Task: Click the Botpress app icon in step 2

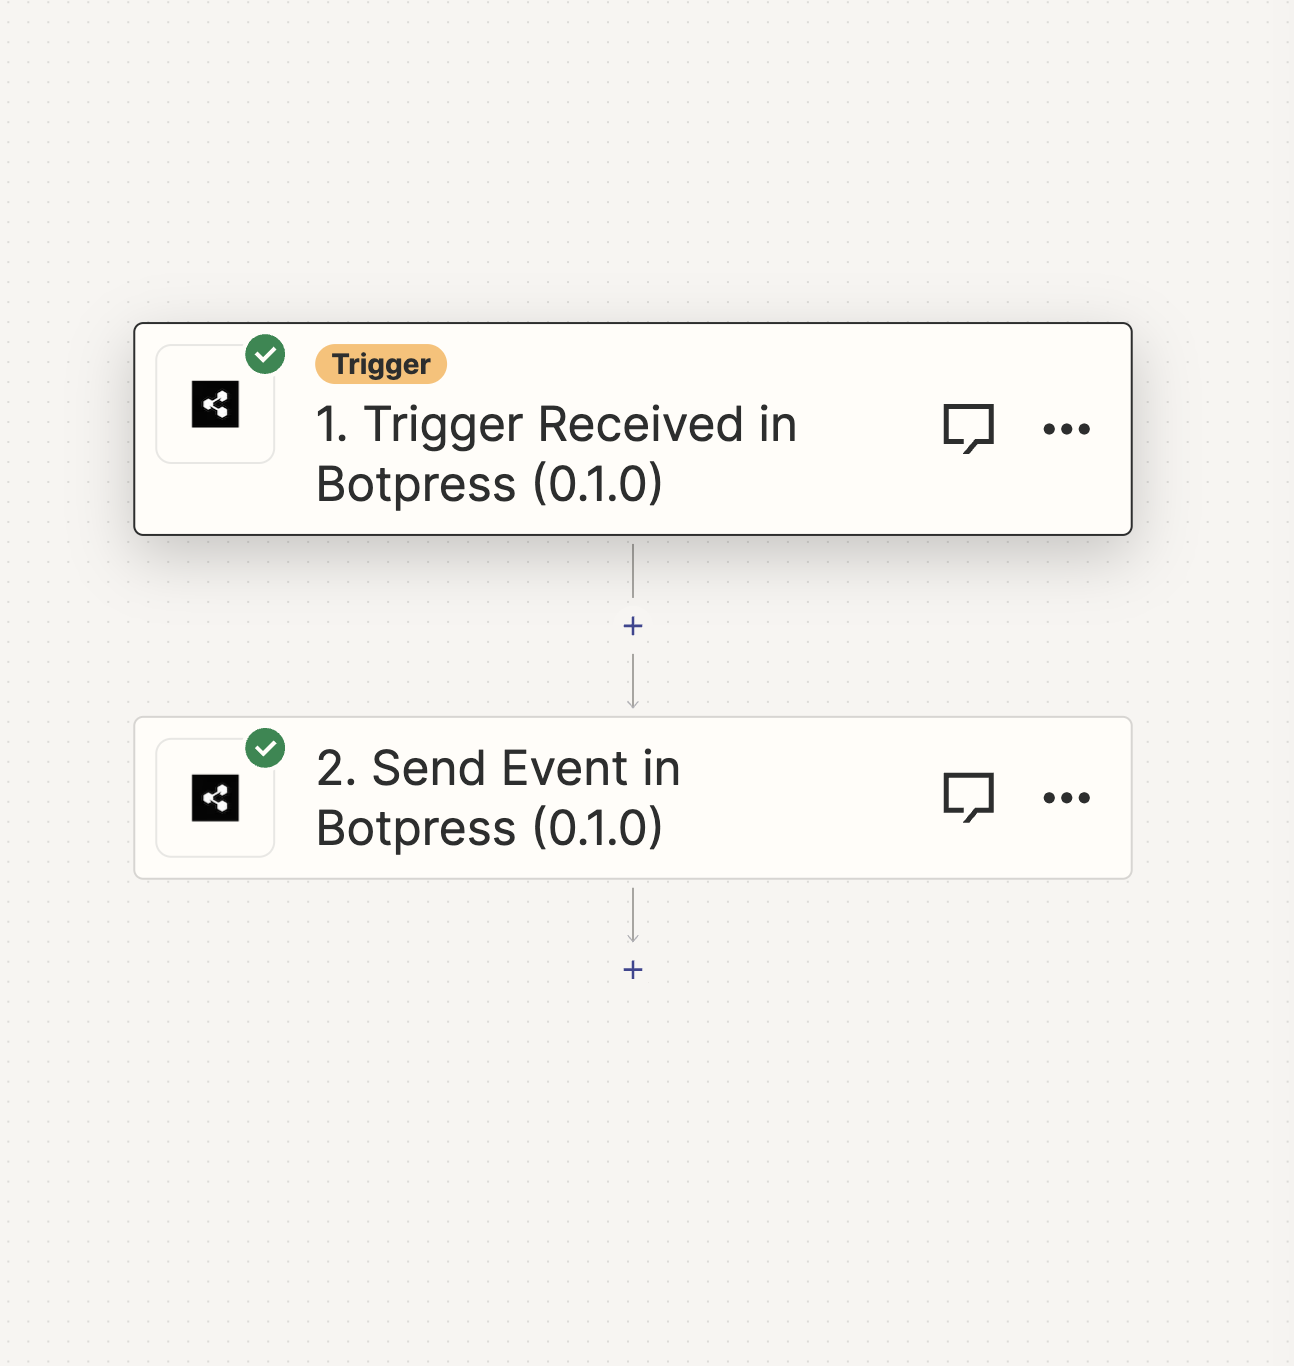Action: (215, 798)
